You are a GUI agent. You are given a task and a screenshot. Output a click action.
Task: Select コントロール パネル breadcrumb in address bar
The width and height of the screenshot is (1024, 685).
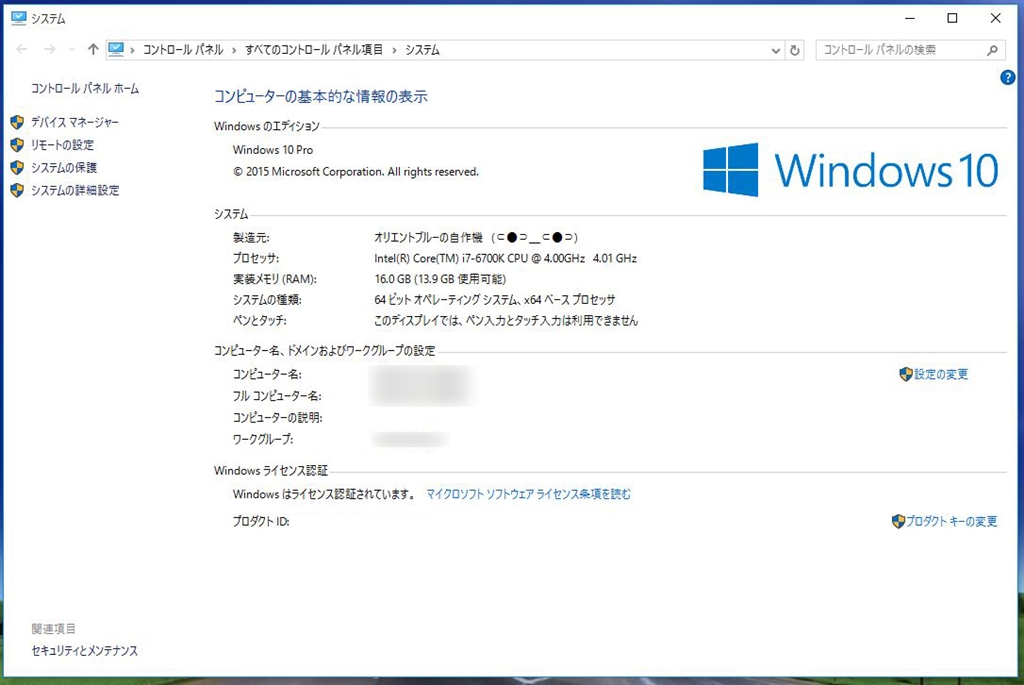click(x=183, y=50)
